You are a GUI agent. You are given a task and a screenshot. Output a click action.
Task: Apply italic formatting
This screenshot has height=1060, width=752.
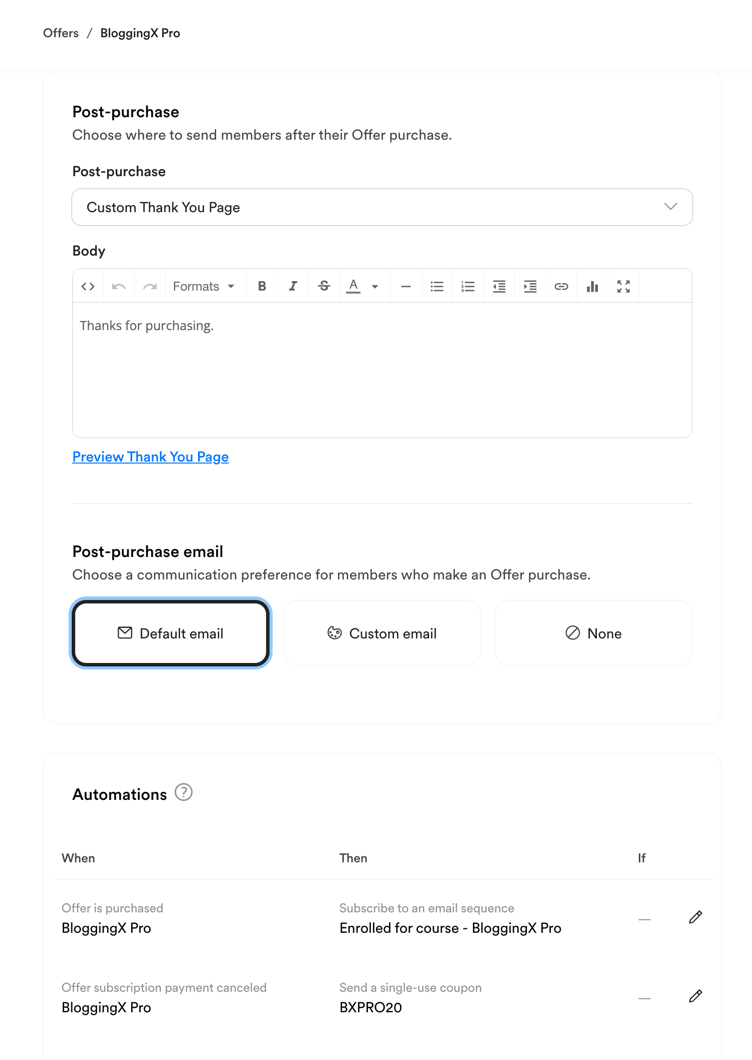click(293, 286)
